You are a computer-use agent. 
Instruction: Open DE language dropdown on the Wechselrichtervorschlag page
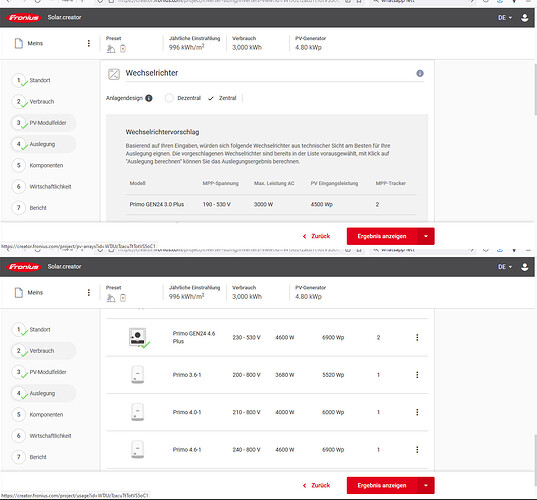505,17
